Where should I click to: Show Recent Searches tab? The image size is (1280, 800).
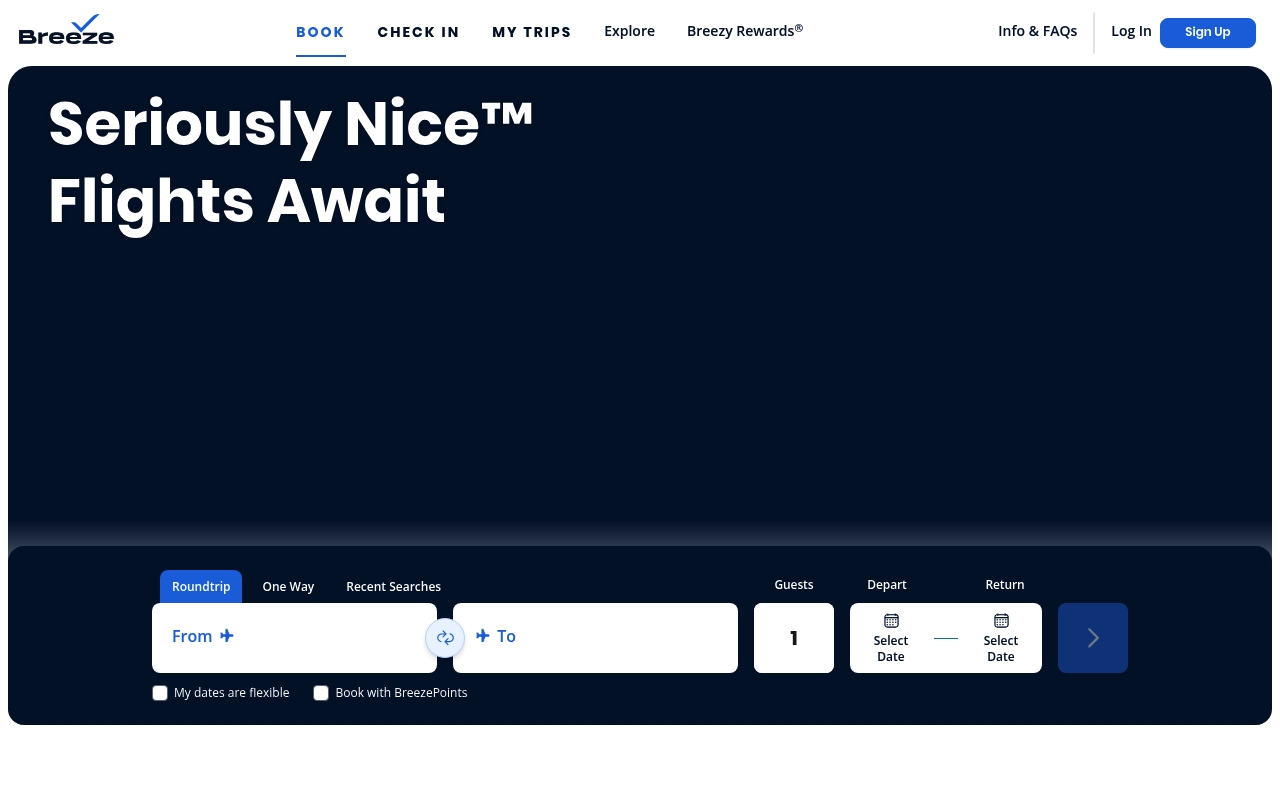(x=393, y=587)
